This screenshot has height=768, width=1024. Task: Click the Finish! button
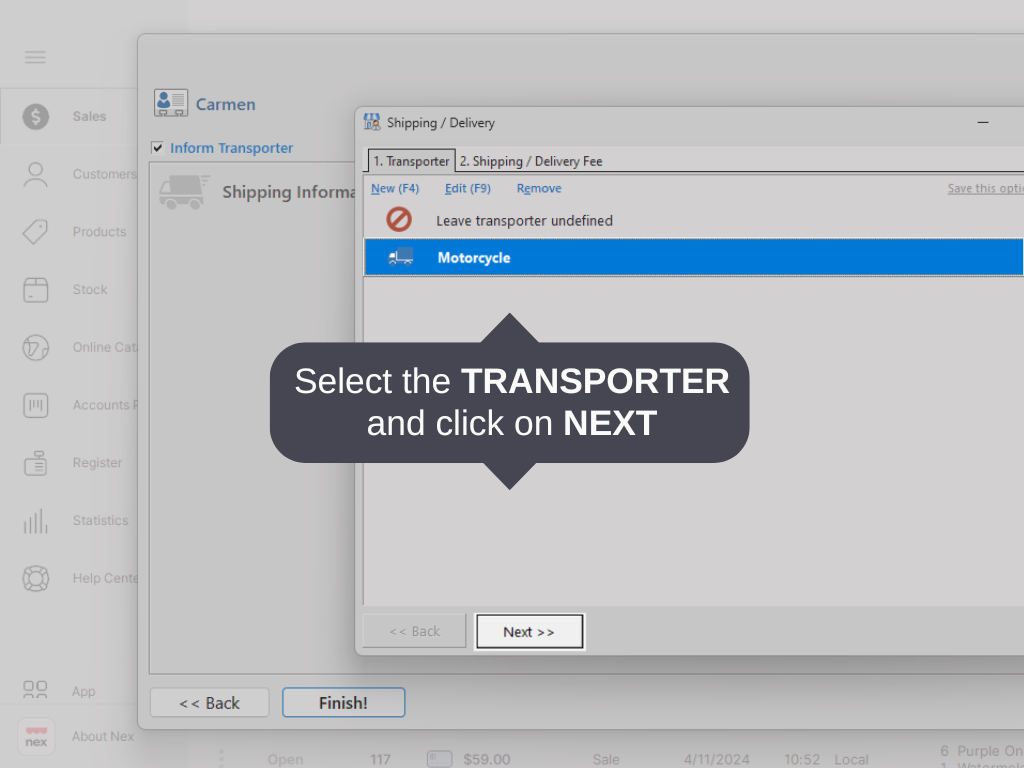(x=343, y=702)
